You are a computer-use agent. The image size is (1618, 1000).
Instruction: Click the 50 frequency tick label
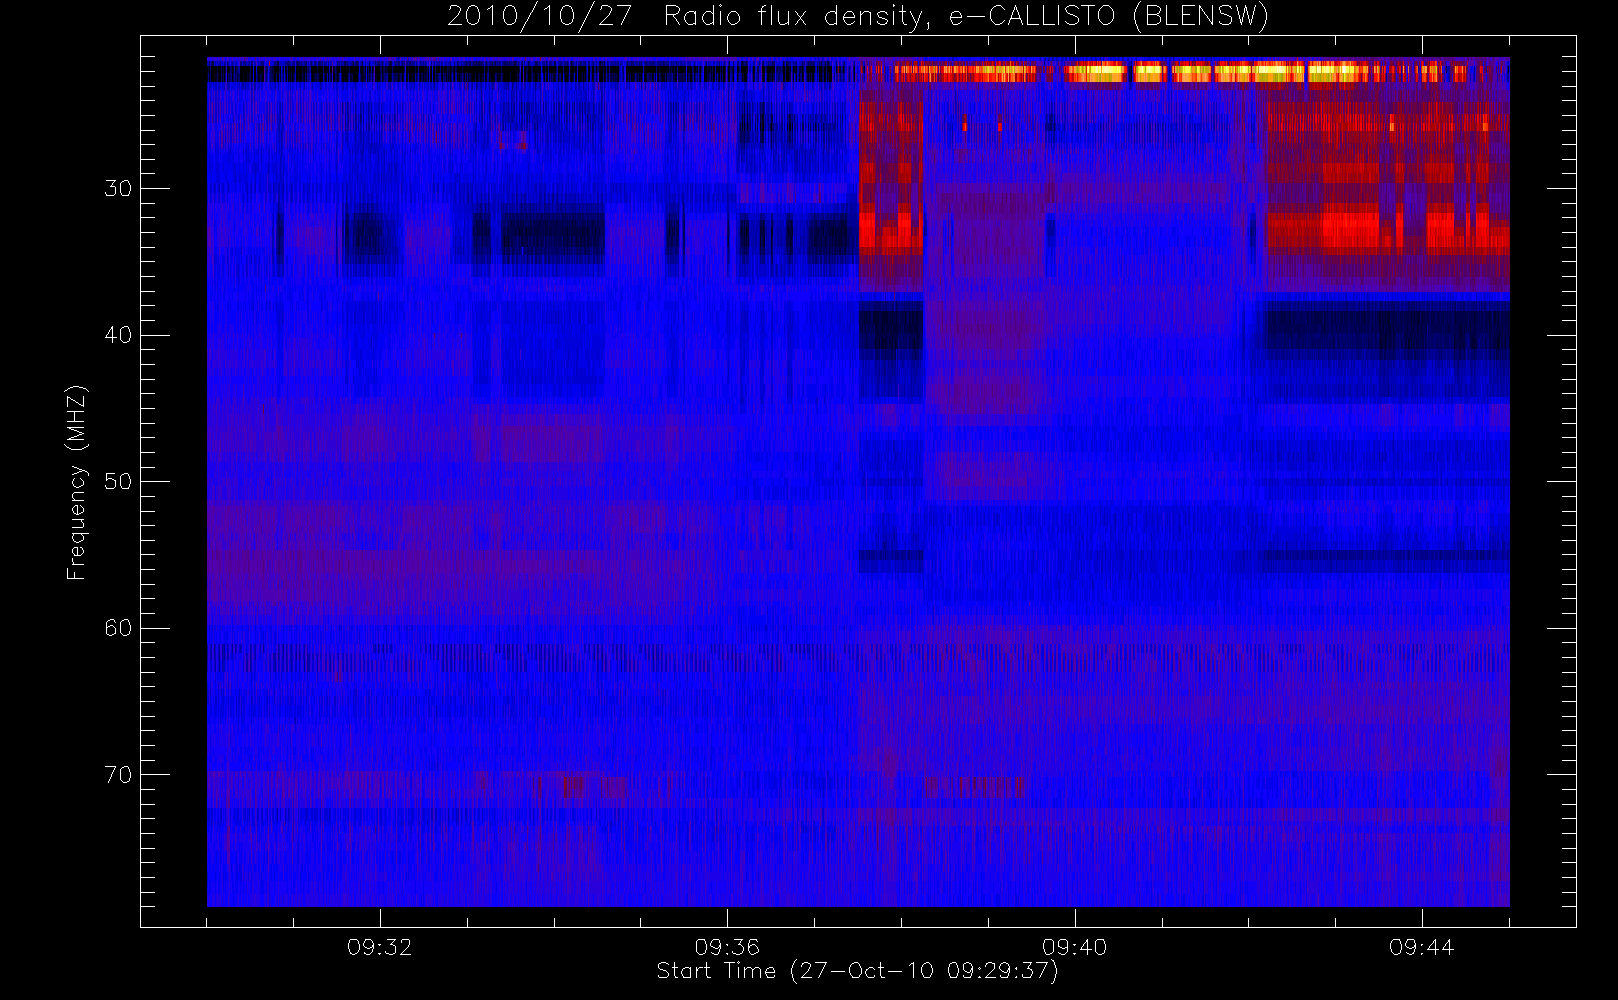pyautogui.click(x=117, y=481)
